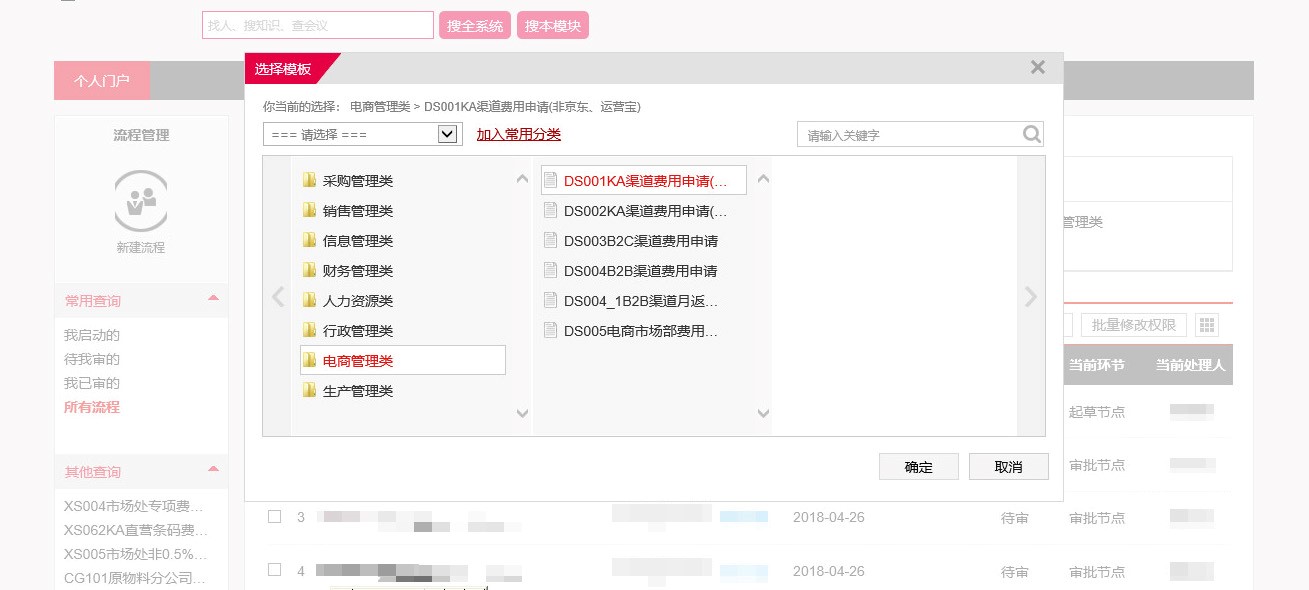1309x590 pixels.
Task: Choose the DS003B2C渠道费用申请 template
Action: pos(640,241)
